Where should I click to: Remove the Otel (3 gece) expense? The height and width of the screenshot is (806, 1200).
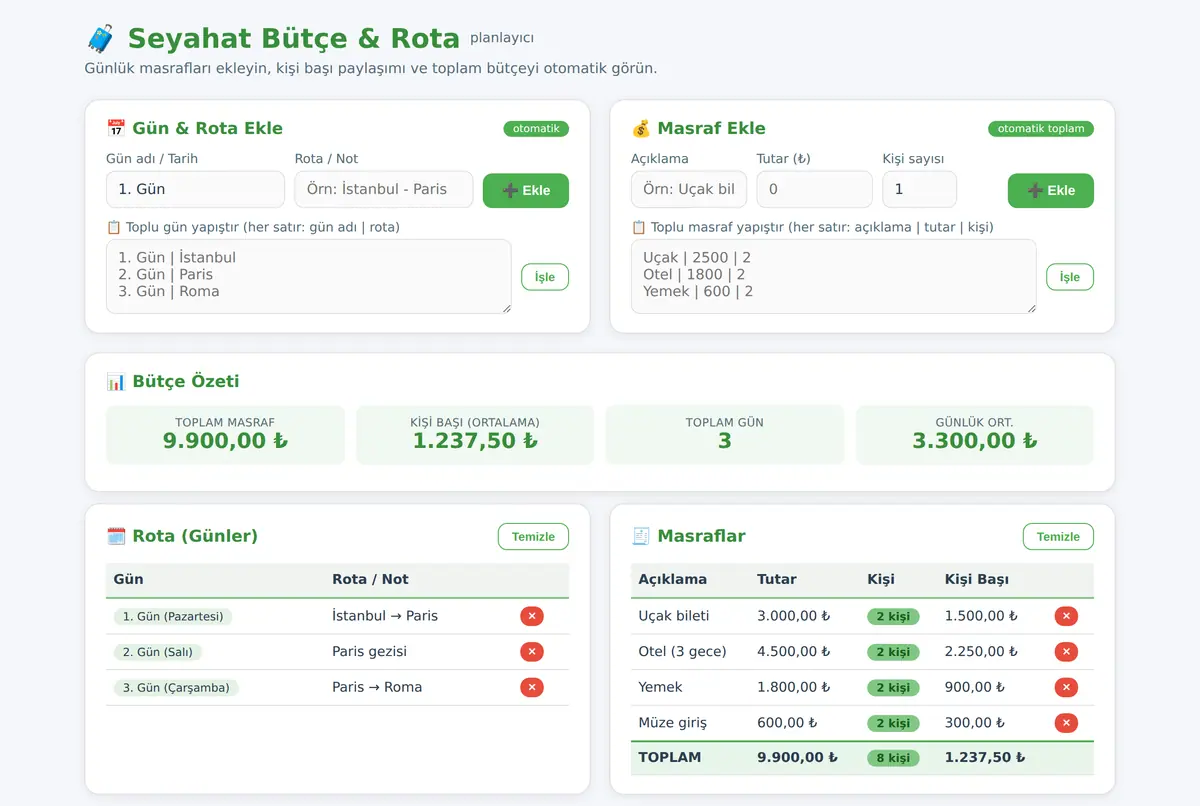pos(1066,652)
